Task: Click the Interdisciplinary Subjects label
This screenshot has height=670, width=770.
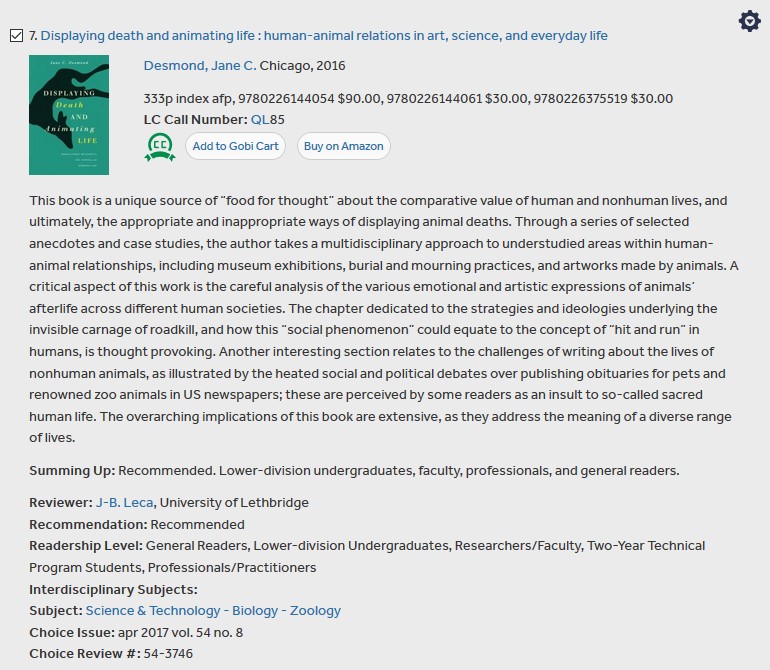Action: pyautogui.click(x=113, y=589)
